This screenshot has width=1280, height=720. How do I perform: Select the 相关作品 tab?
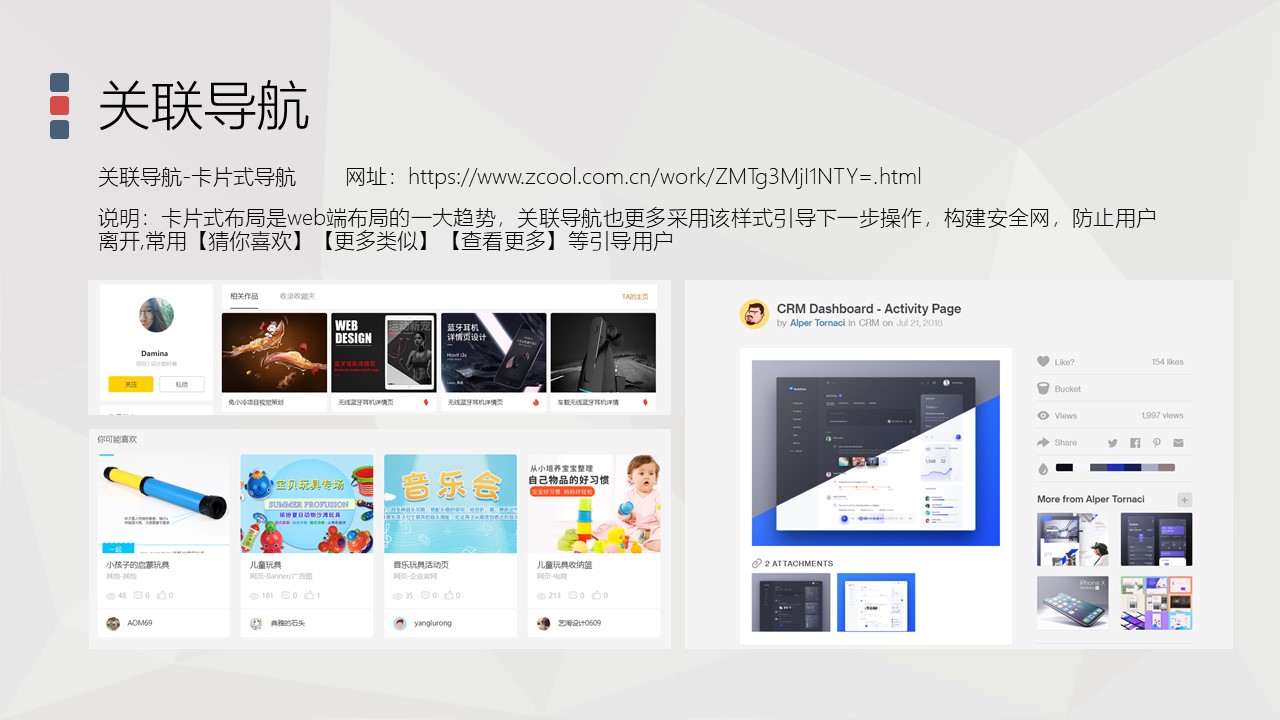point(244,296)
